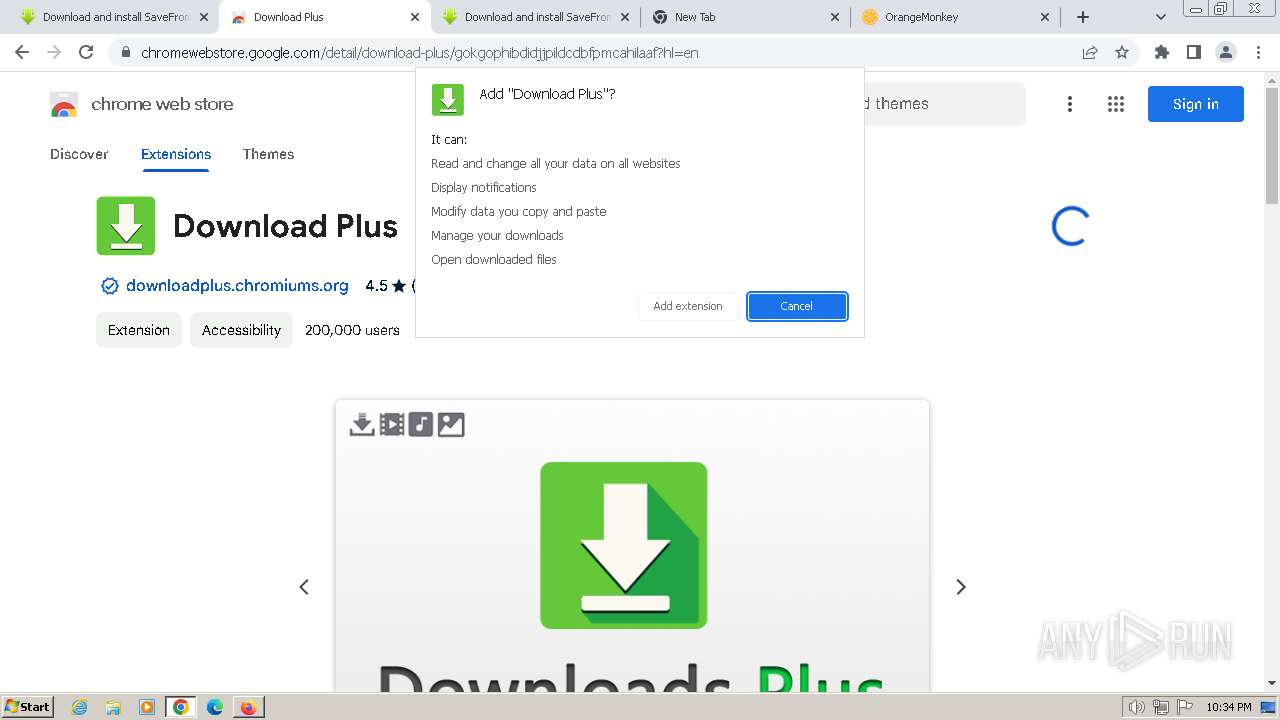
Task: Click the 4.5 star rating
Action: pos(386,286)
